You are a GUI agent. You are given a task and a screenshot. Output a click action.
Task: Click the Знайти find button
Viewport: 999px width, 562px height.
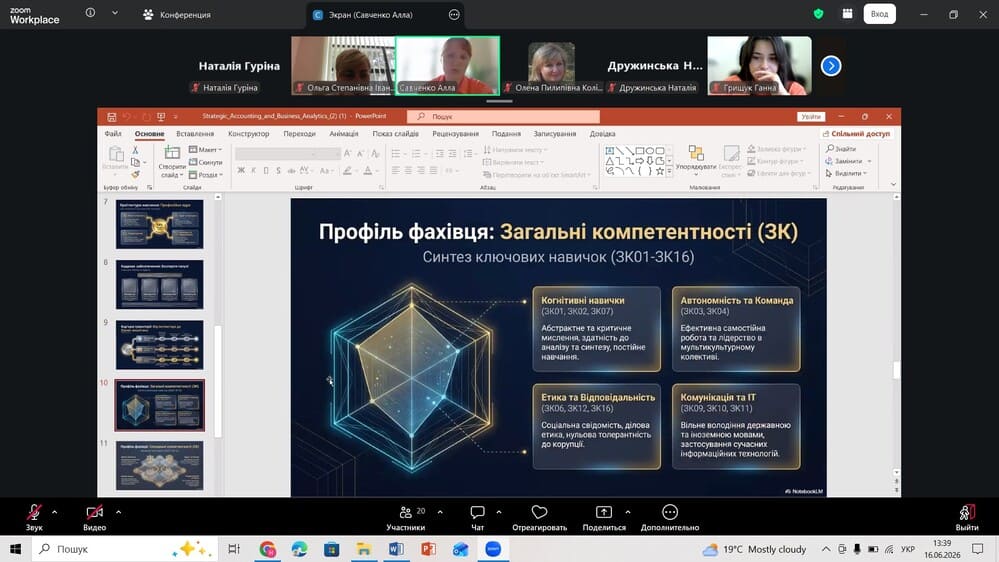[x=841, y=148]
